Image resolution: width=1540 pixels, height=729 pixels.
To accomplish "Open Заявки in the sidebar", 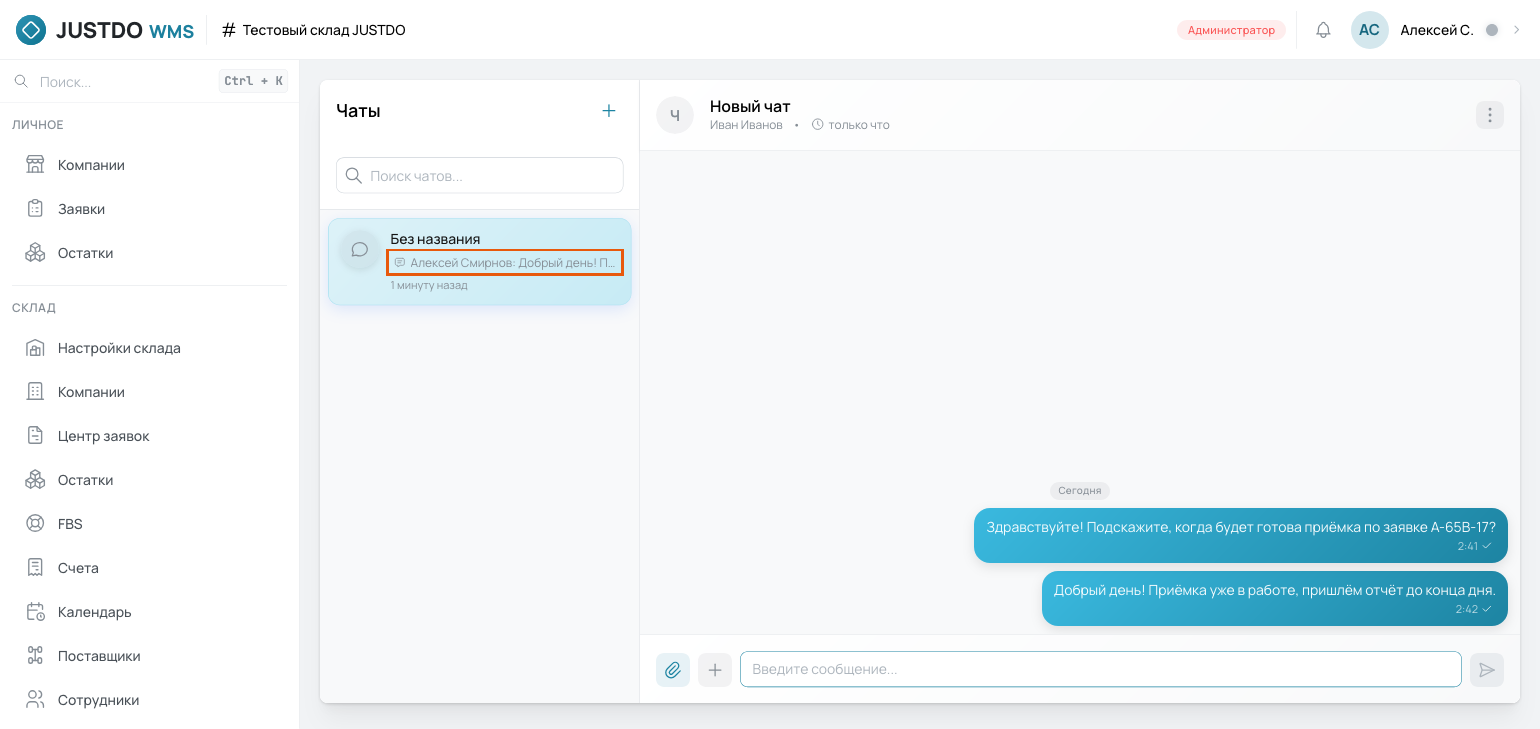I will [x=149, y=209].
